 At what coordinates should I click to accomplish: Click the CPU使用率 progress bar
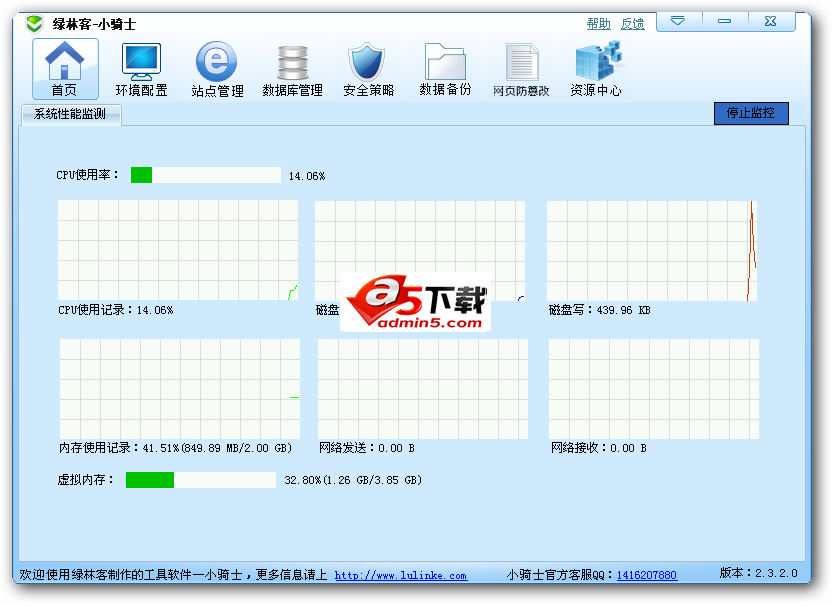coord(206,175)
